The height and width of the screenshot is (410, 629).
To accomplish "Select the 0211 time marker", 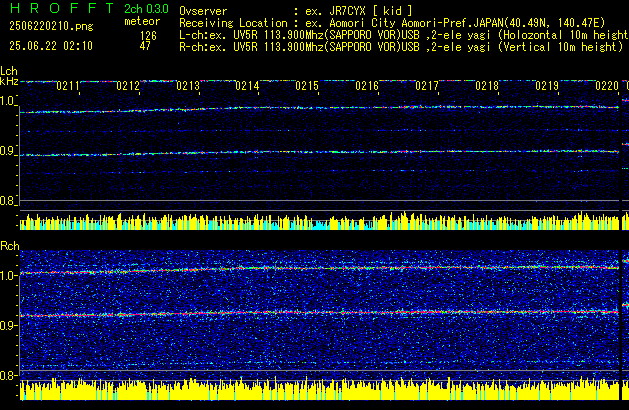I will (68, 86).
